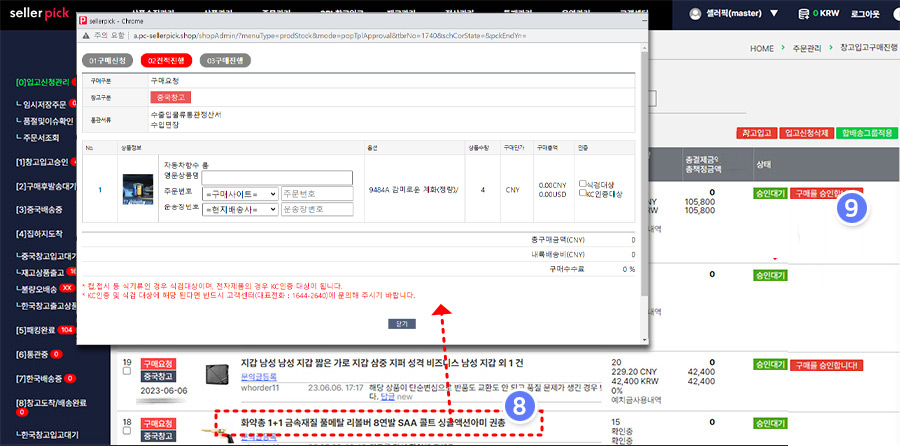
Task: Open the 03구매진행 step tab
Action: (227, 61)
